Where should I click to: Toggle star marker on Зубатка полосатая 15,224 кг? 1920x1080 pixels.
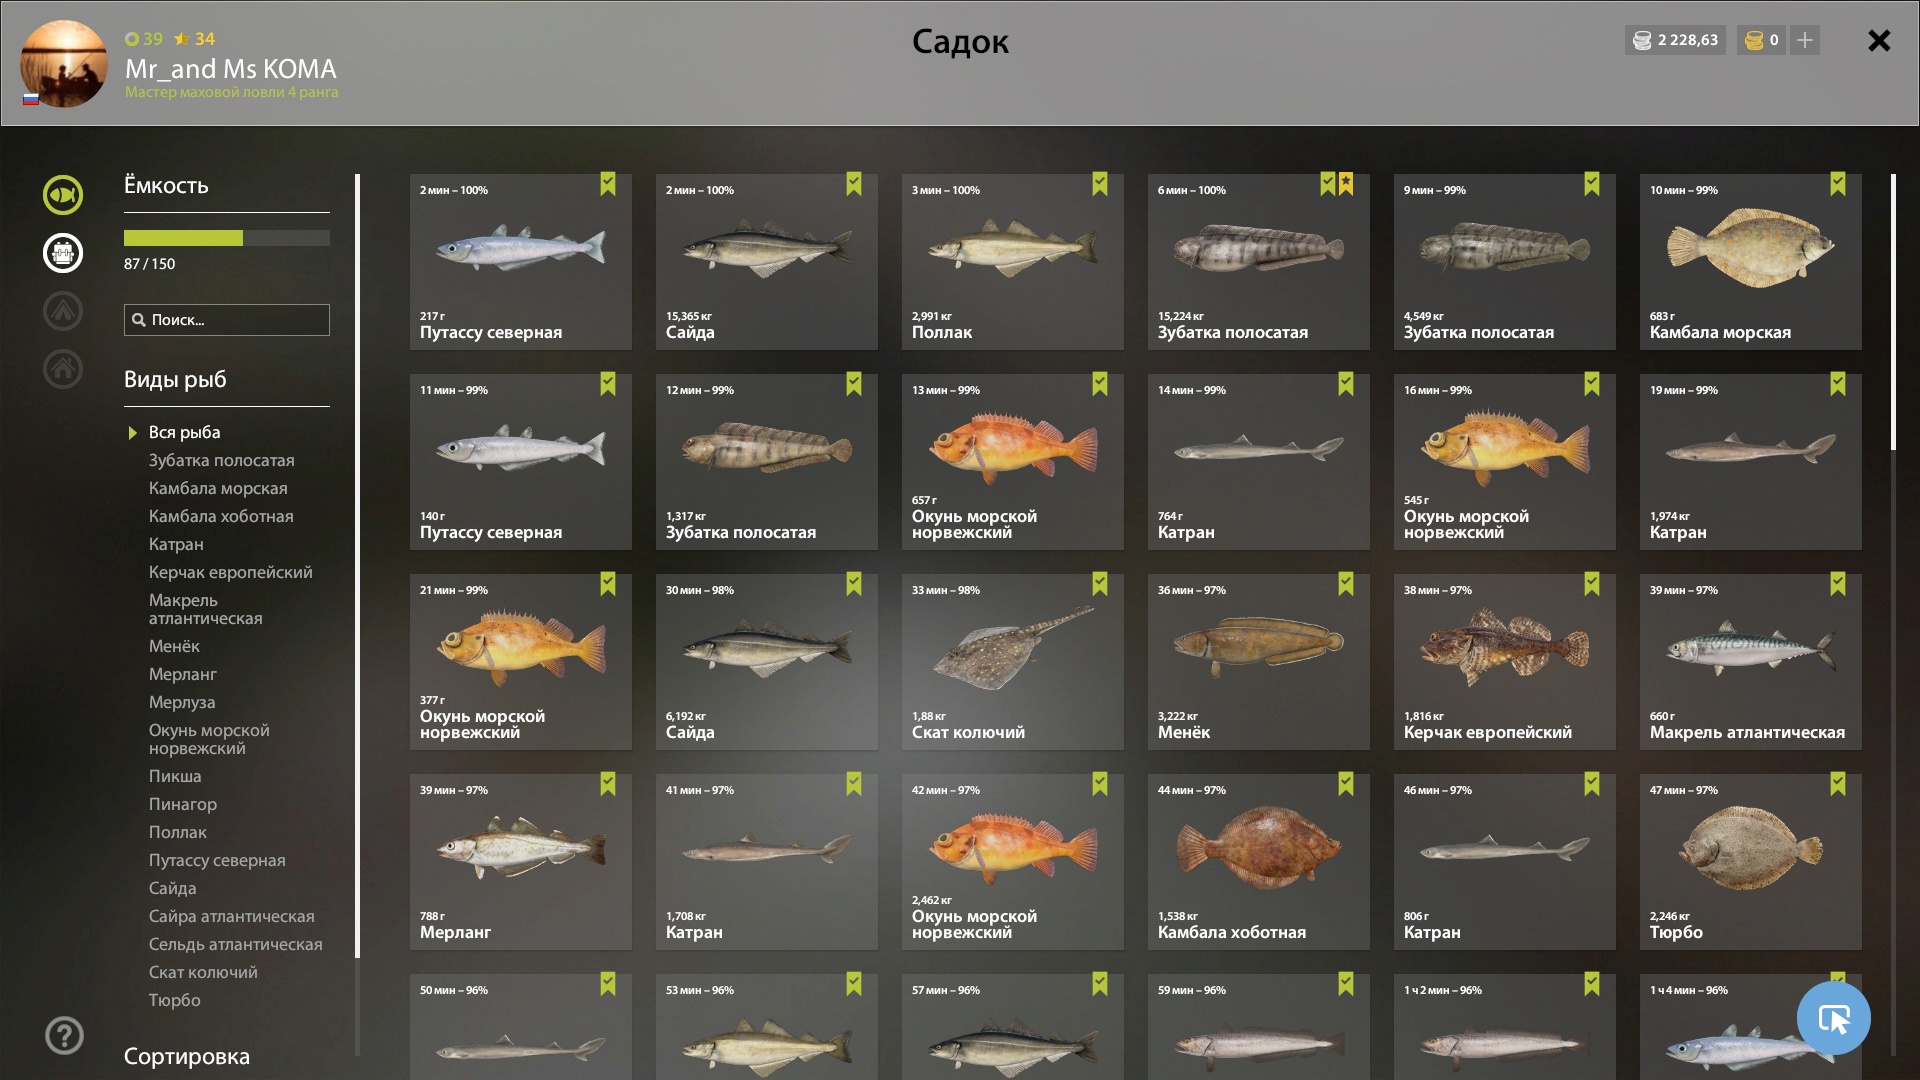1346,184
